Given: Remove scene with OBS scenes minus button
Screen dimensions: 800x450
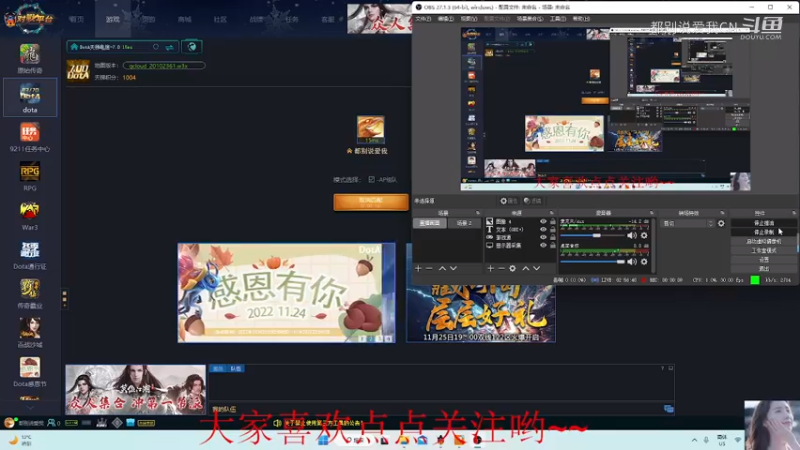Looking at the screenshot, I should (429, 268).
